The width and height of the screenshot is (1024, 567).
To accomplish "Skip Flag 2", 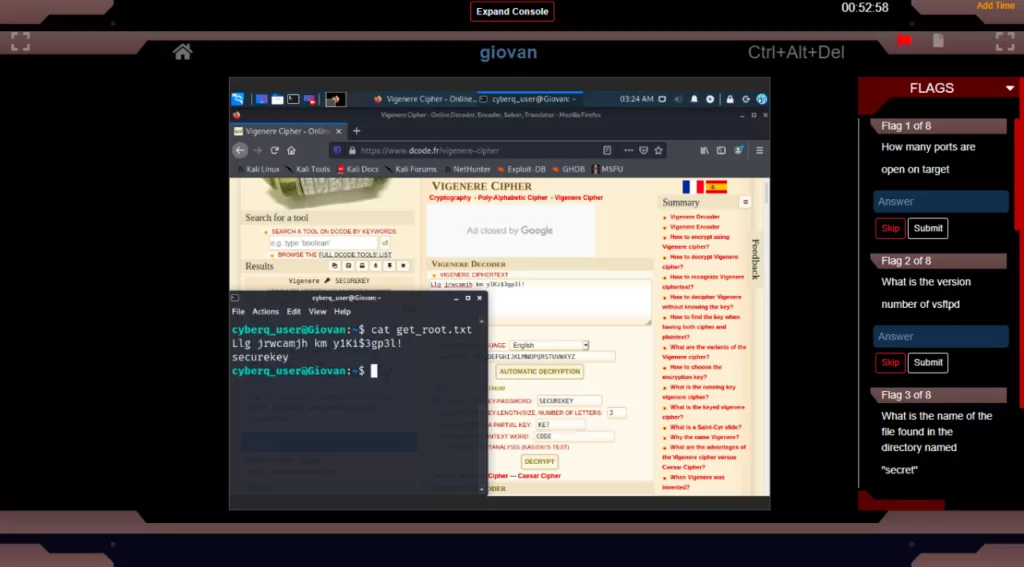I will point(890,363).
